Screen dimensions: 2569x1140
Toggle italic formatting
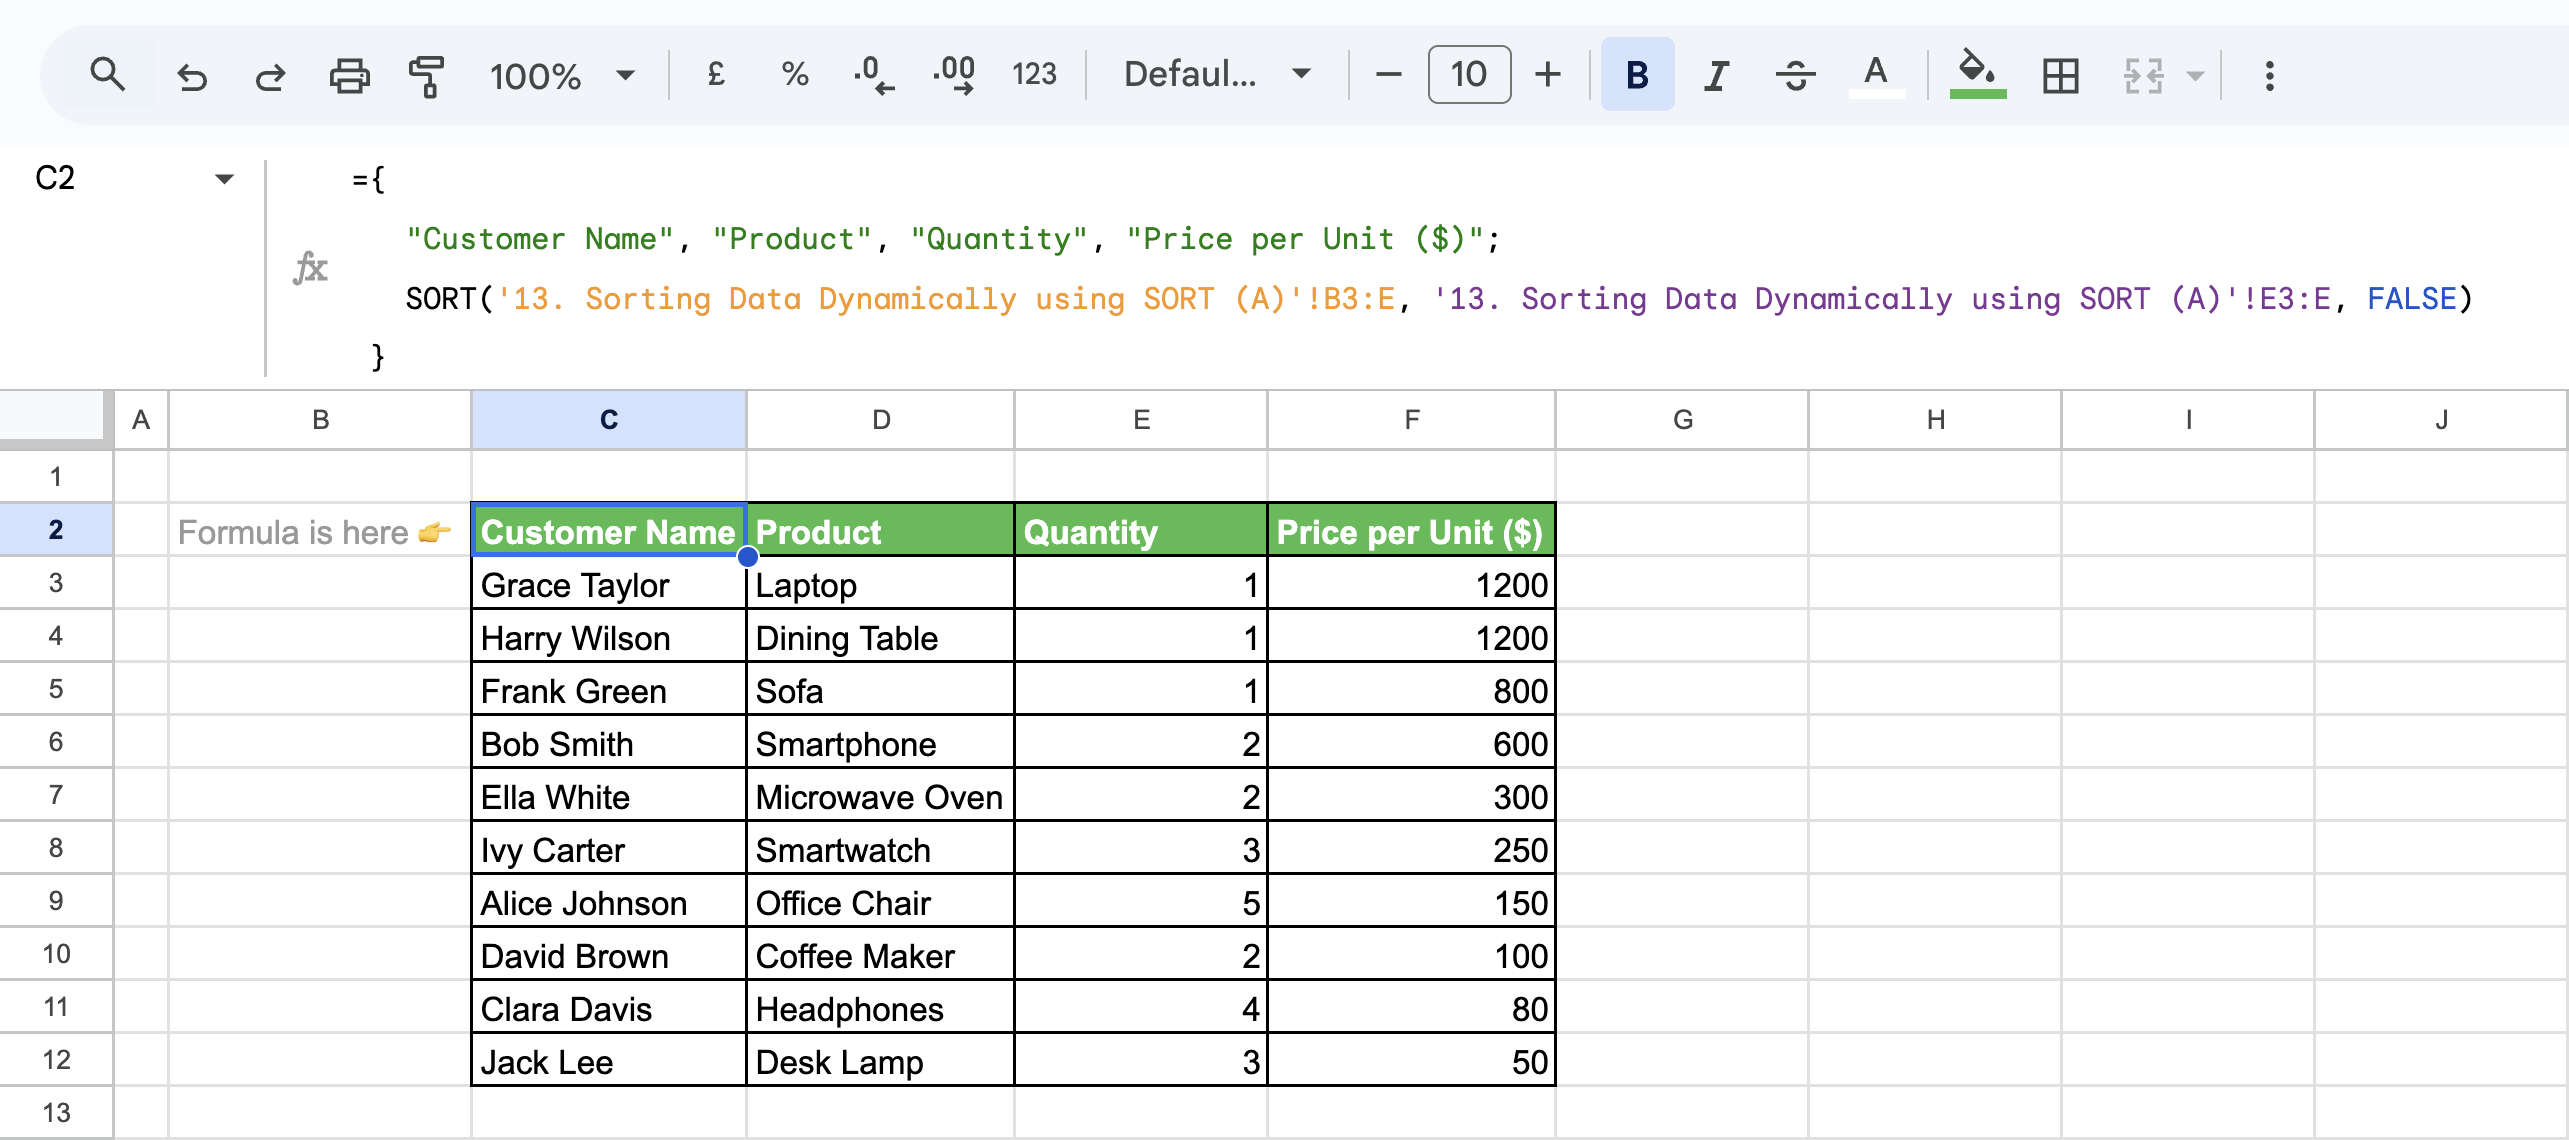[x=1716, y=76]
